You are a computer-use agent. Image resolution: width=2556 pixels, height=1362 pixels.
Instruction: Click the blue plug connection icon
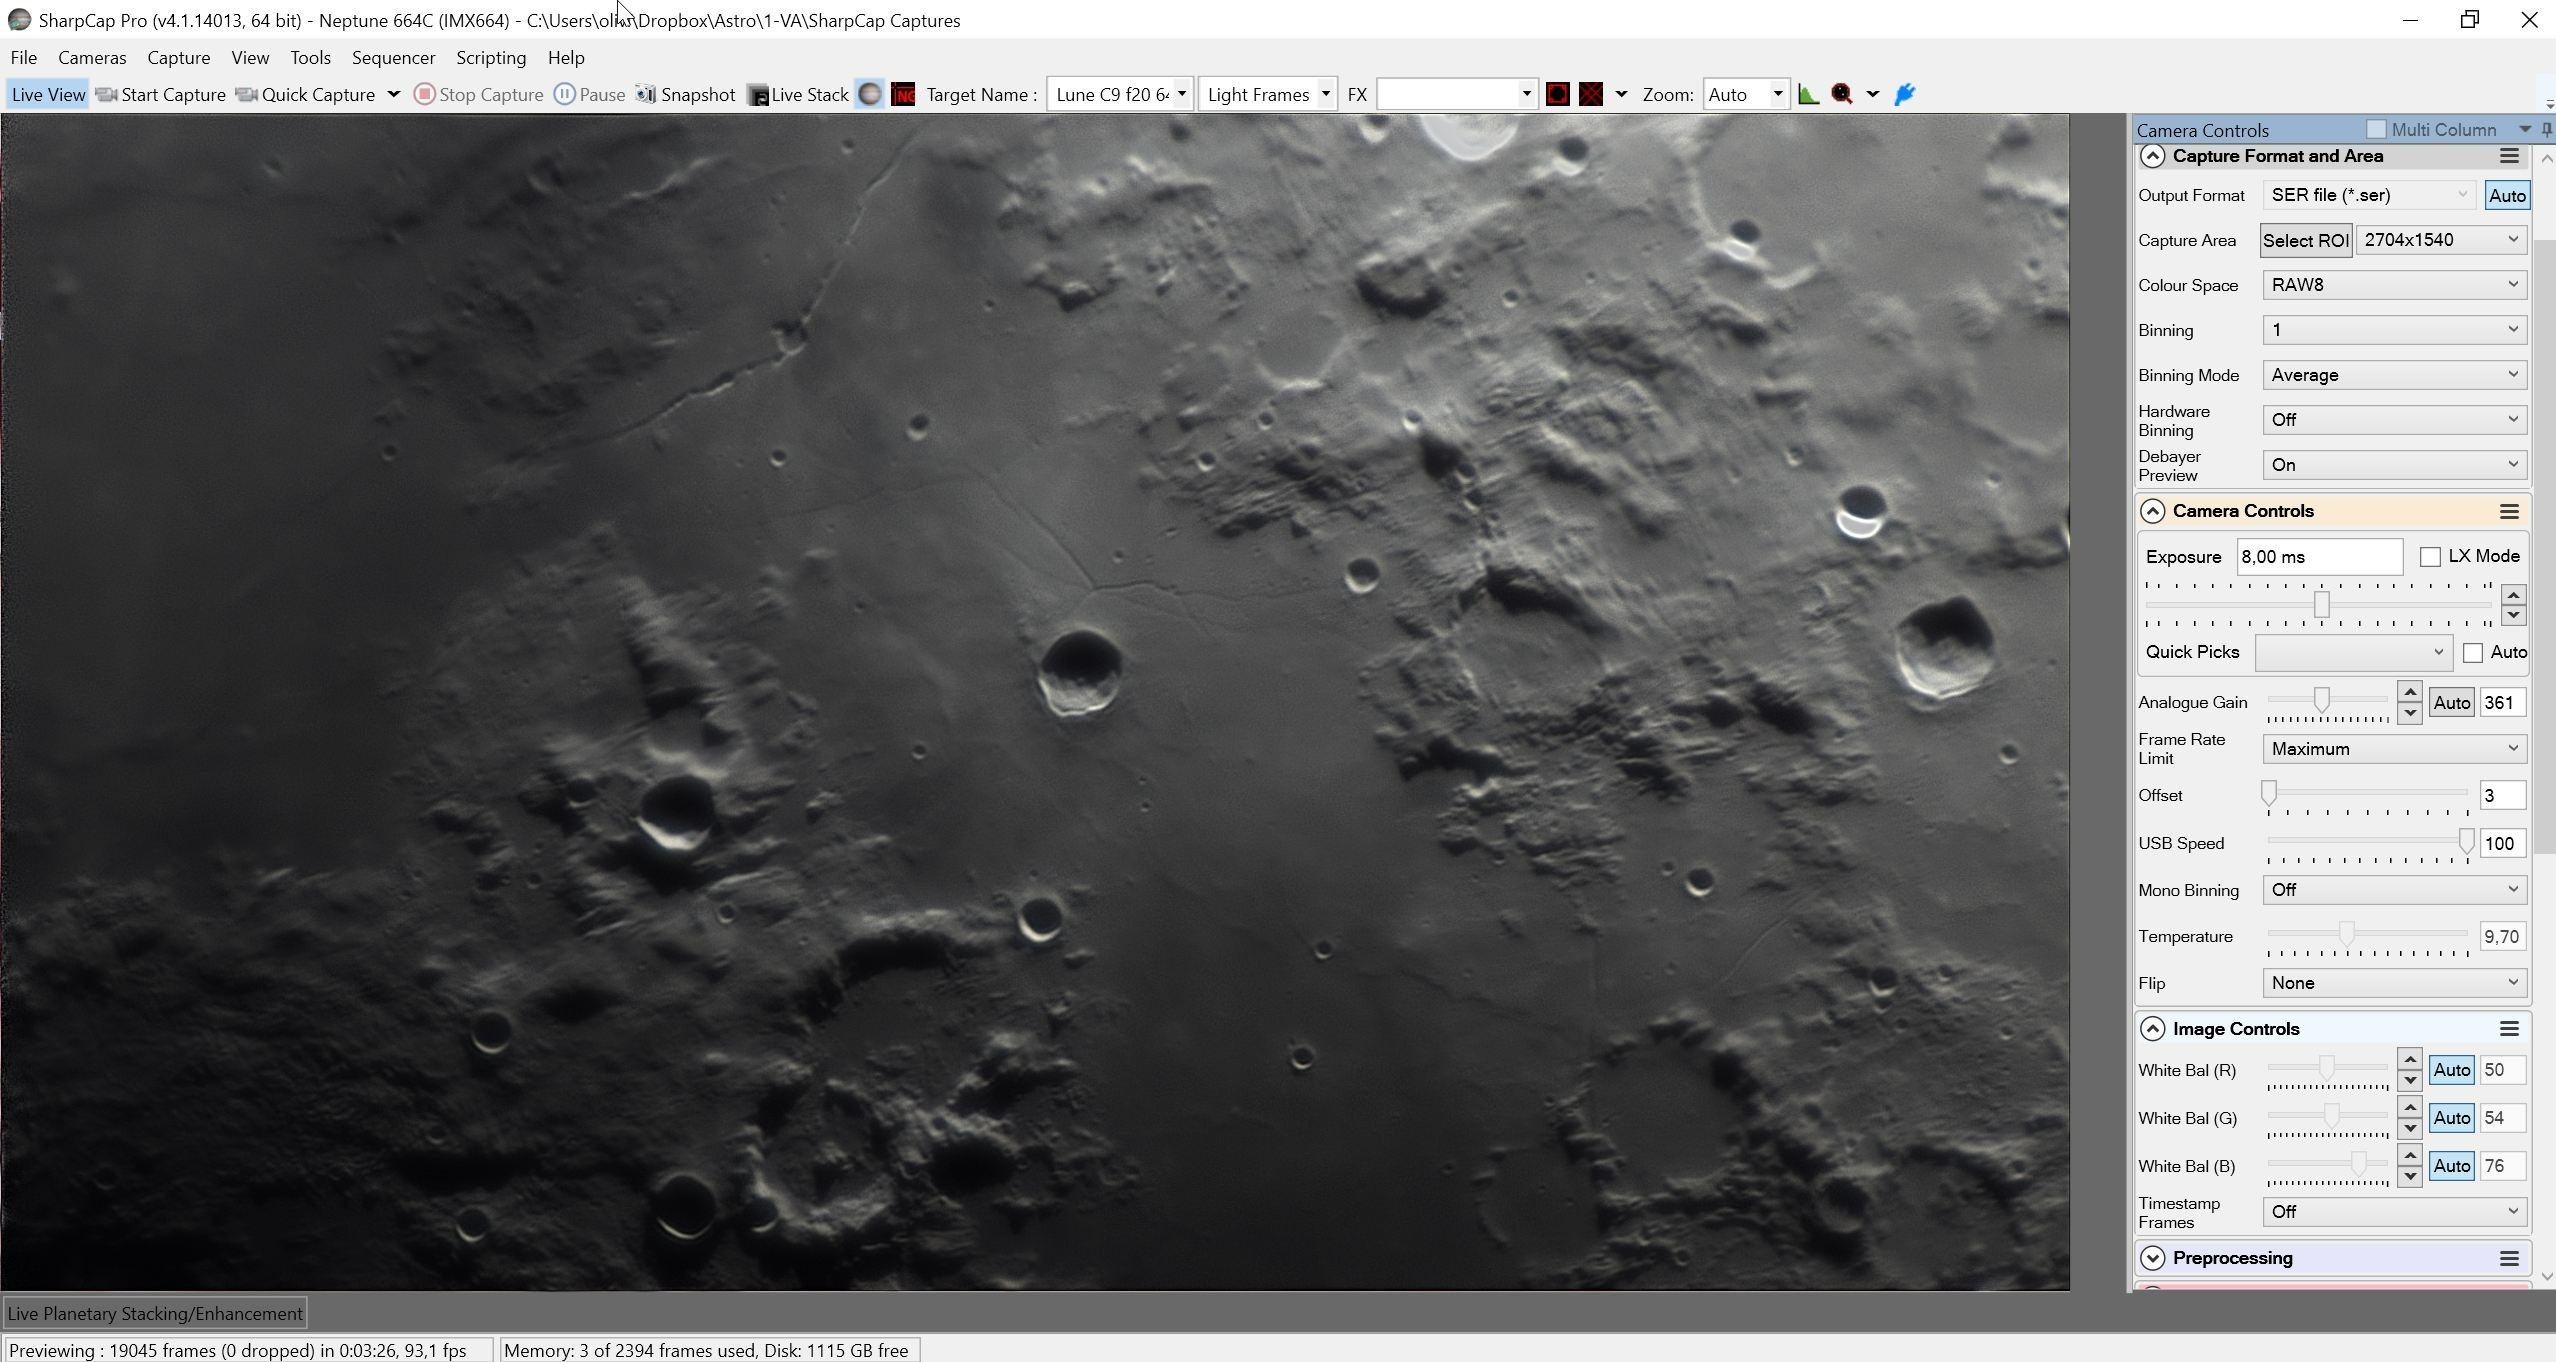[x=1905, y=94]
